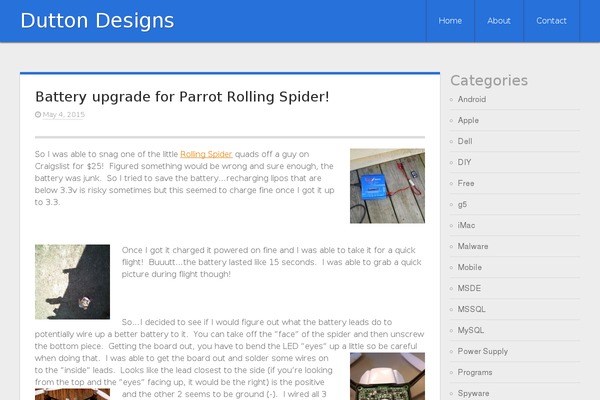Open the Power Supply category
Image resolution: width=600 pixels, height=400 pixels.
point(483,351)
